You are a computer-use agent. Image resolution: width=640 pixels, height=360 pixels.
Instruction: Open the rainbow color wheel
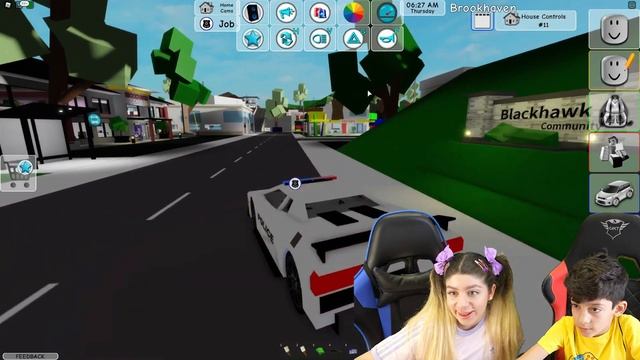click(x=353, y=13)
